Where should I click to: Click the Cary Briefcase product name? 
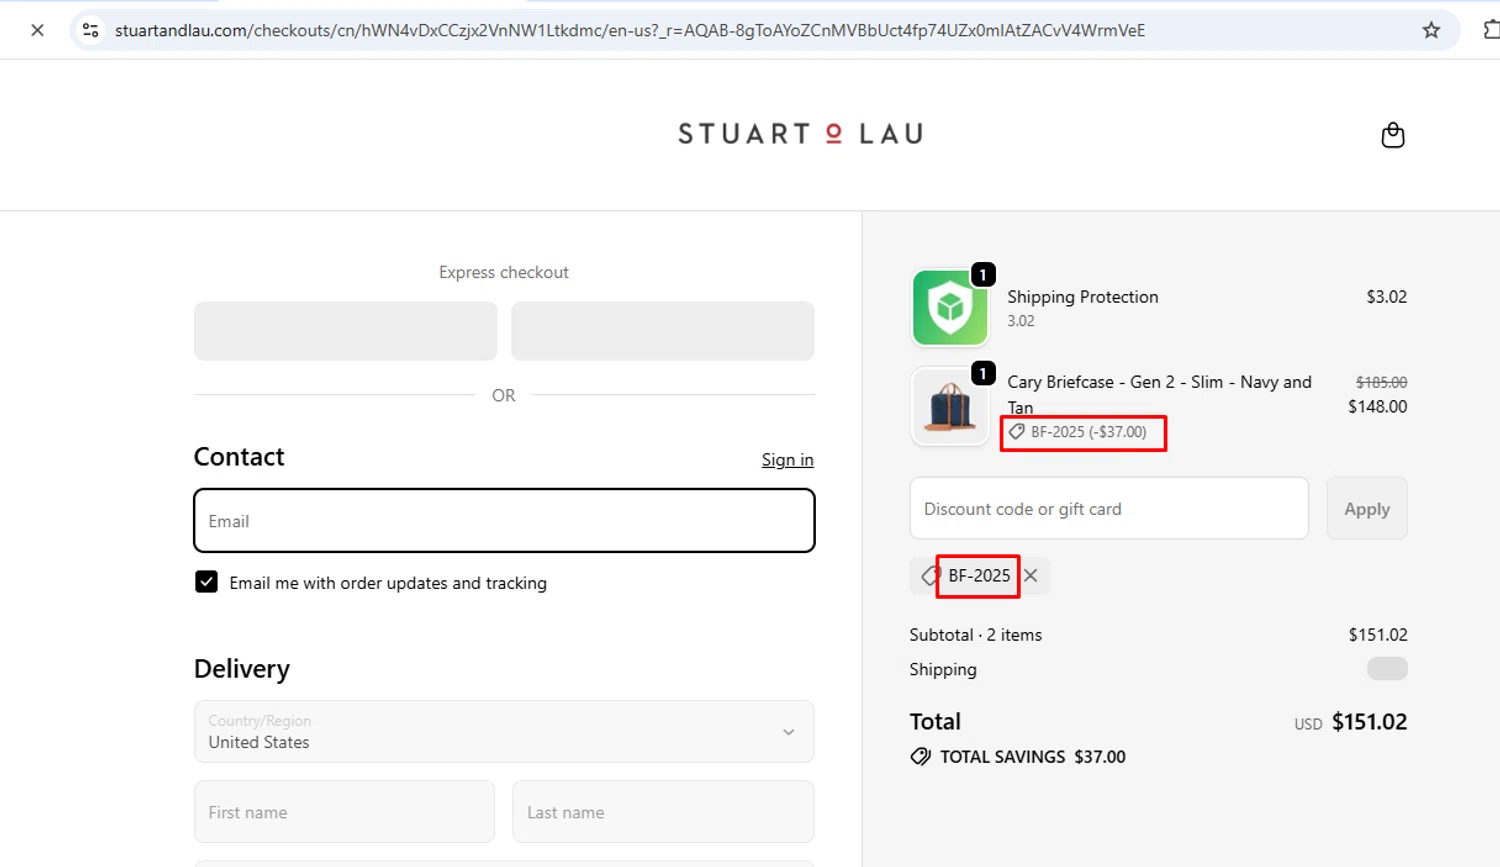(x=1159, y=395)
